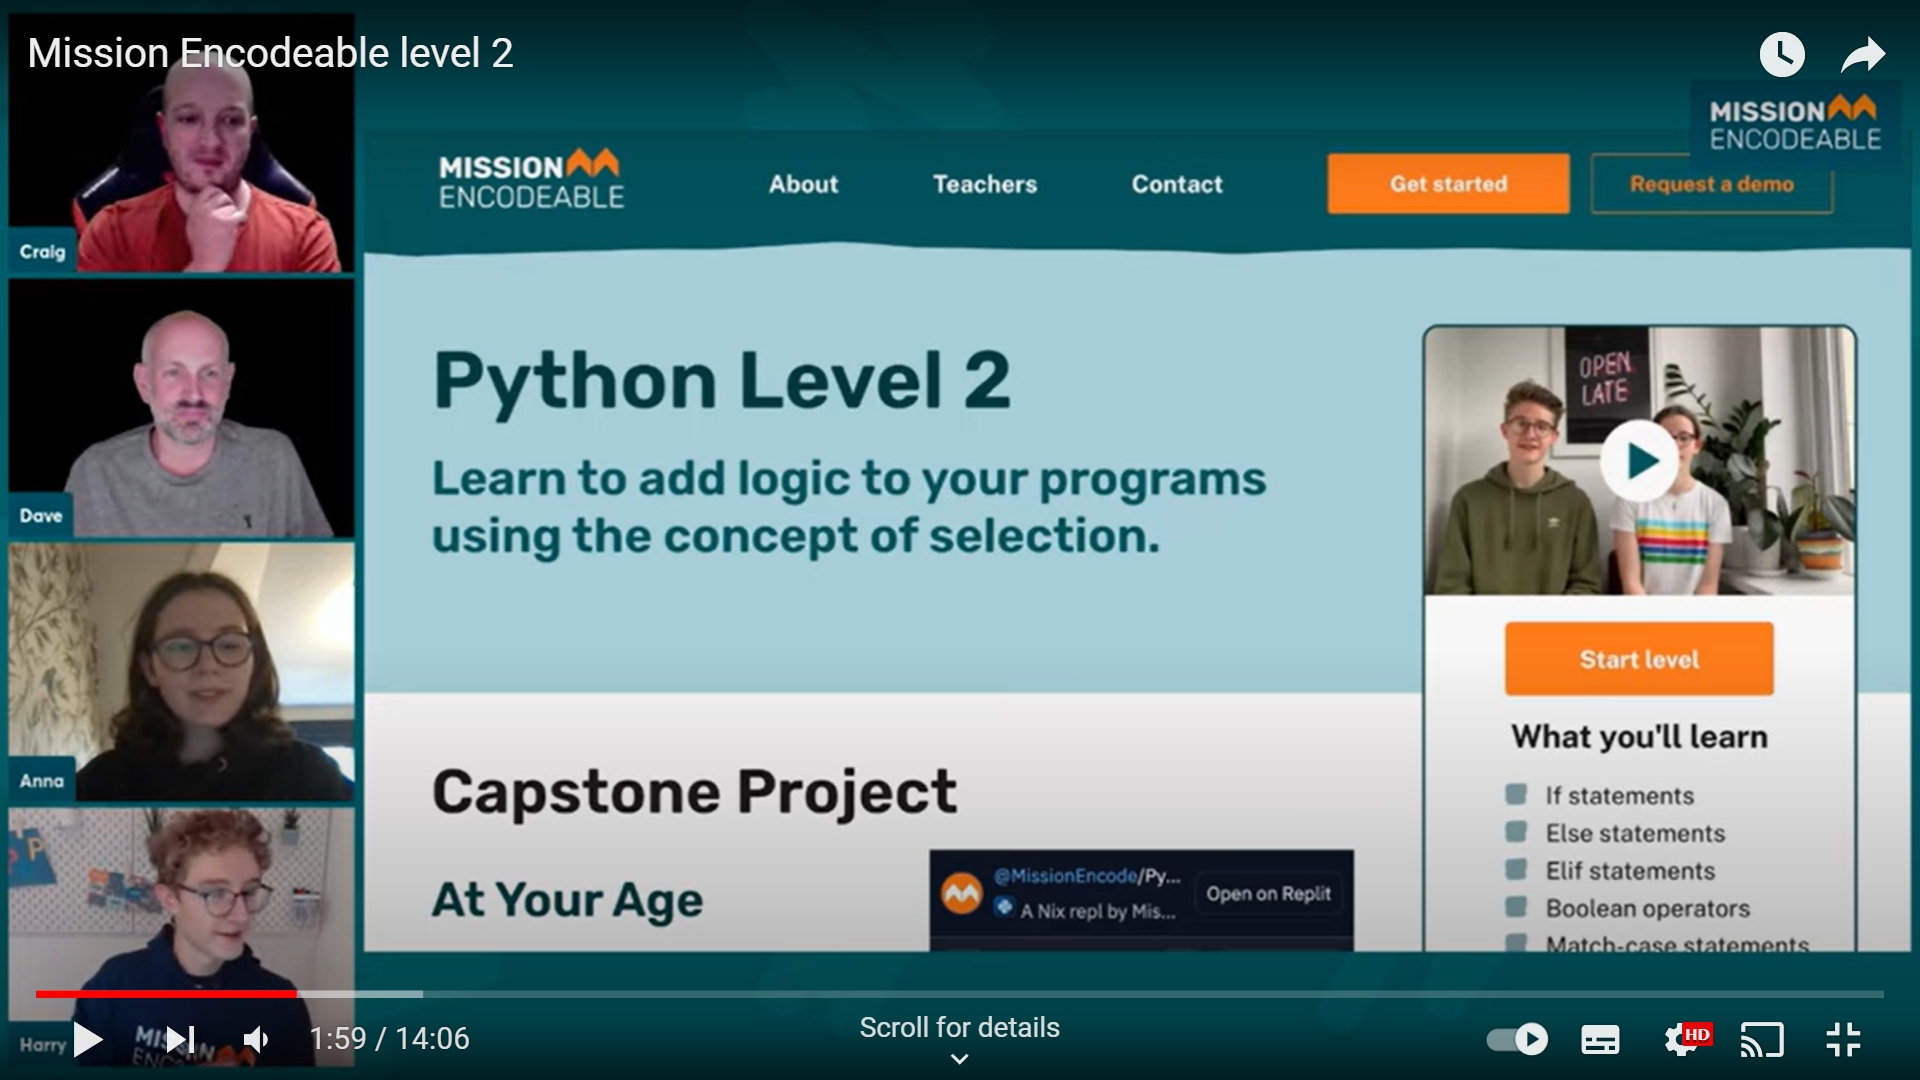
Task: Mute the video volume
Action: coord(257,1040)
